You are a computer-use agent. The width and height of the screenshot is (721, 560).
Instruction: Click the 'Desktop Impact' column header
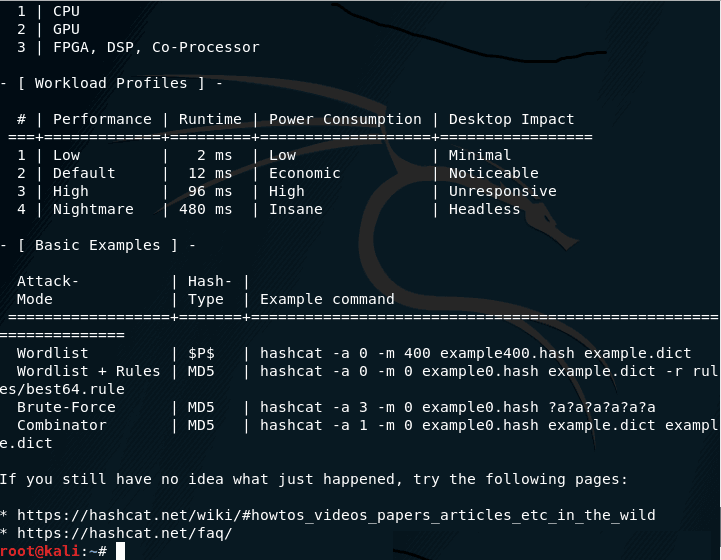(x=511, y=120)
